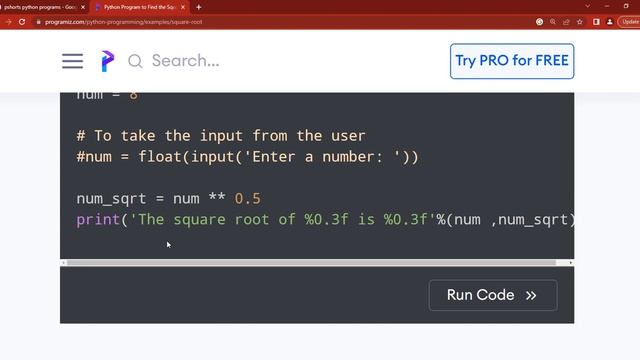Image resolution: width=640 pixels, height=360 pixels.
Task: Click the site lock icon
Action: point(38,22)
